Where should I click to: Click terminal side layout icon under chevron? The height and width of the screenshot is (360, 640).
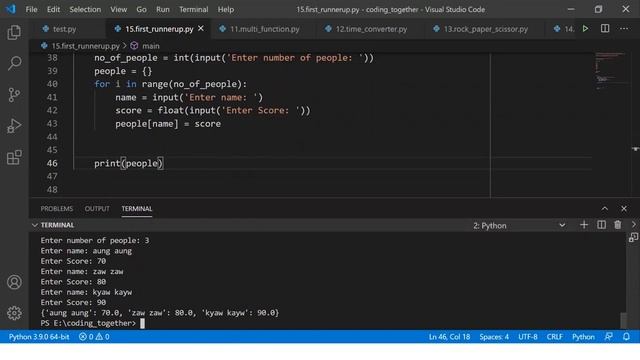click(633, 238)
